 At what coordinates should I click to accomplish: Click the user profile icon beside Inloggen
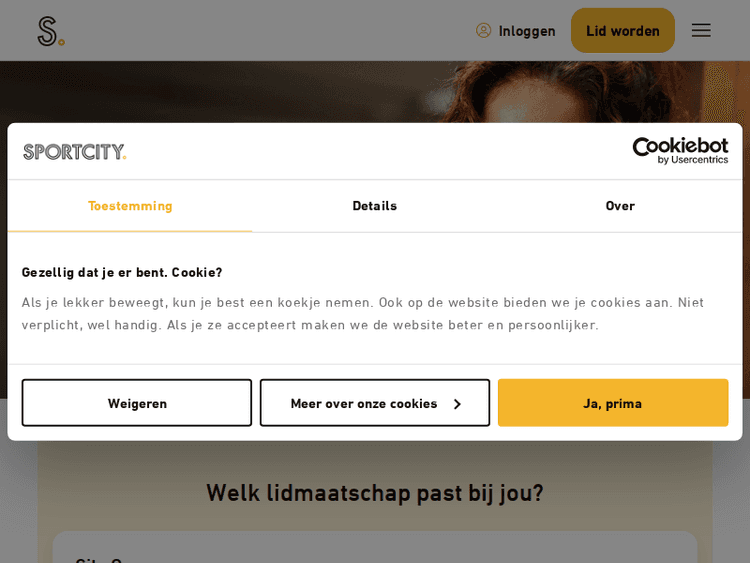[x=484, y=31]
